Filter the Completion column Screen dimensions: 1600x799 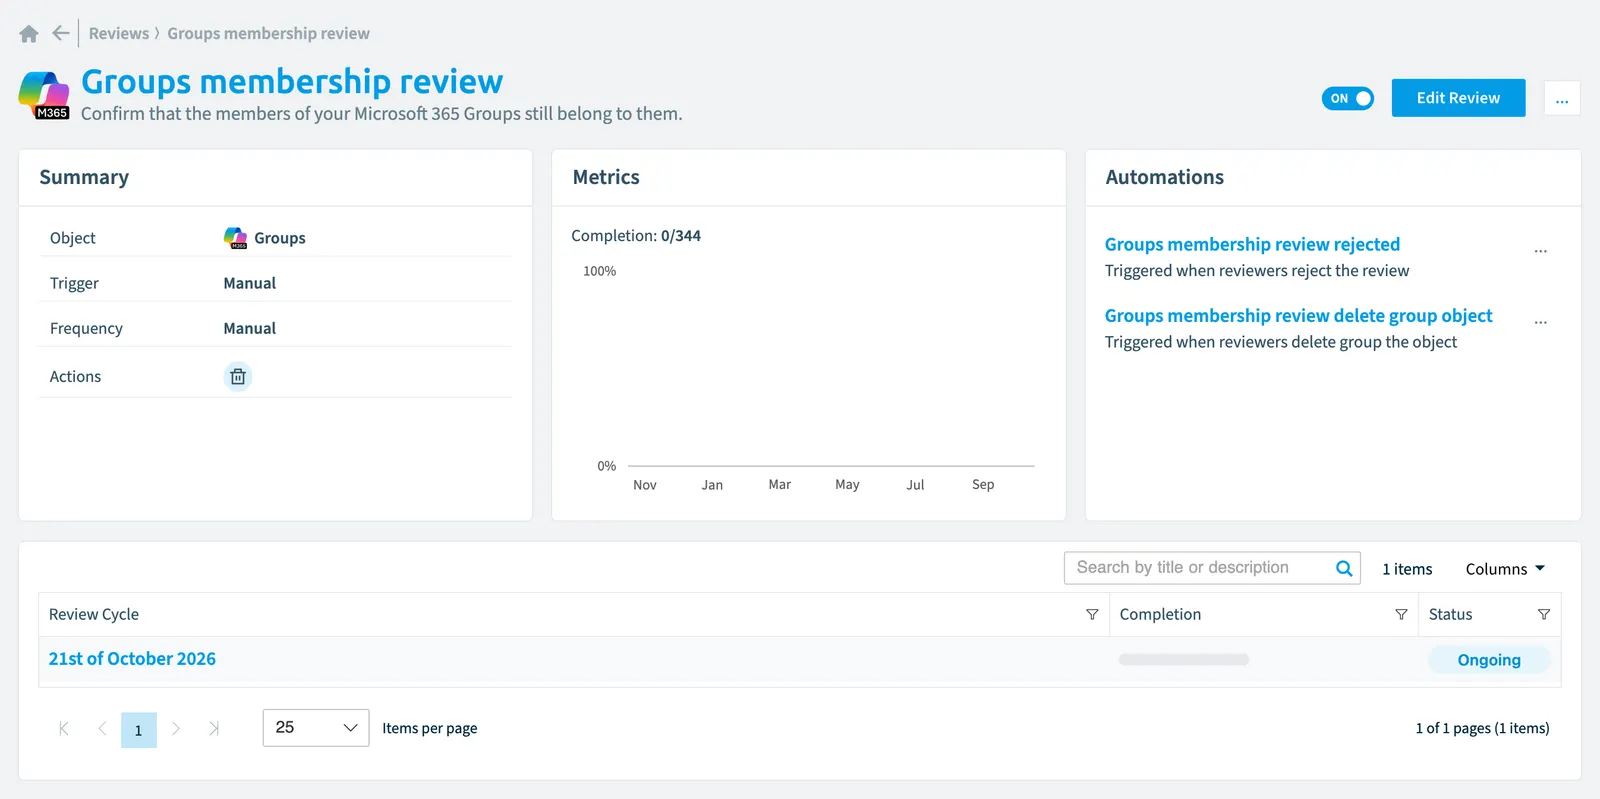pyautogui.click(x=1401, y=614)
